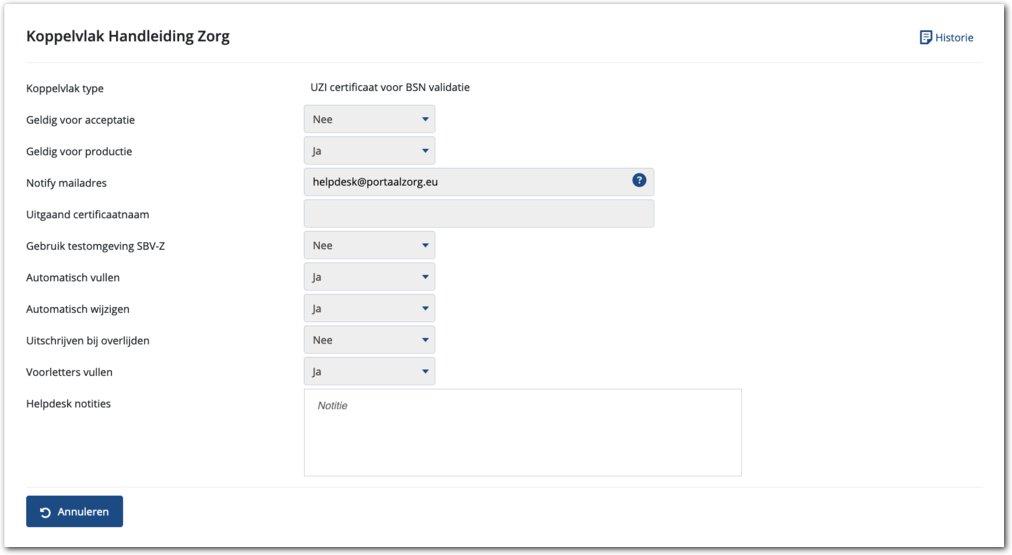Expand the Automatisch wijzigen dropdown

pos(369,308)
